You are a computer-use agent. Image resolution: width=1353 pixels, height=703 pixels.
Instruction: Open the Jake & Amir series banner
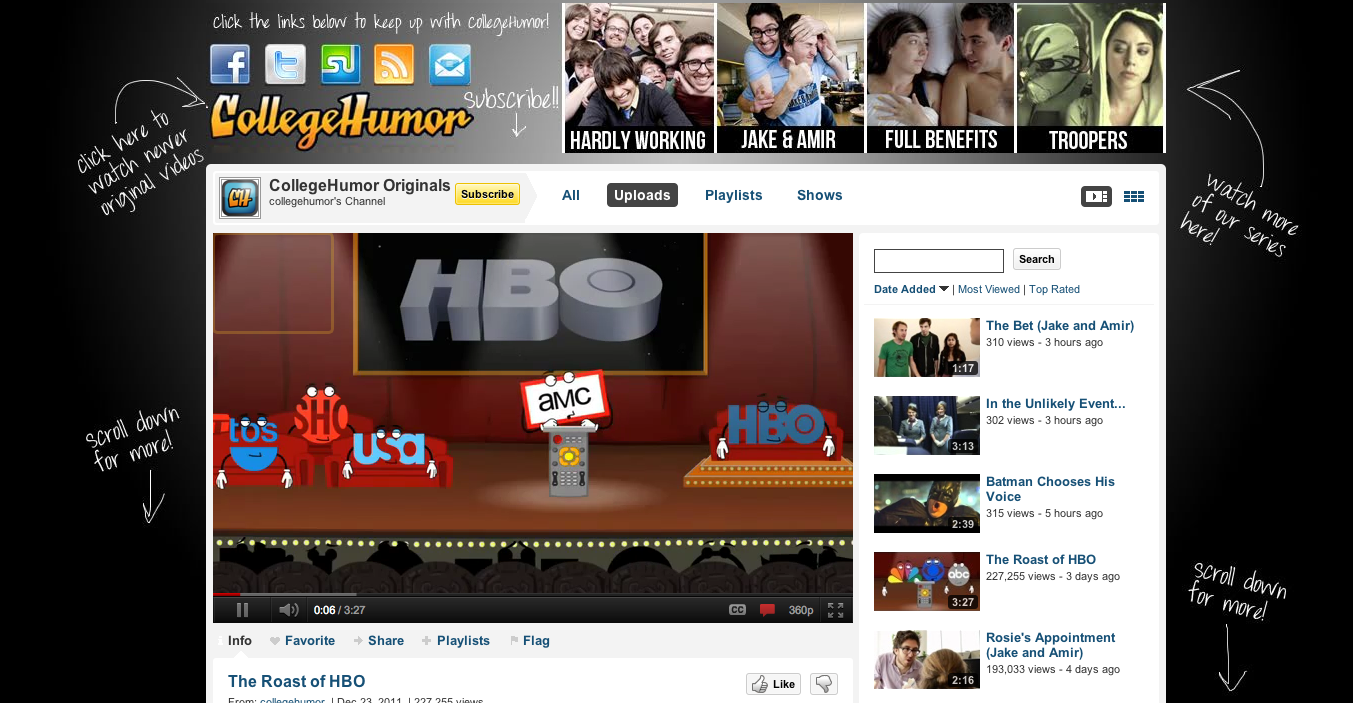tap(790, 78)
